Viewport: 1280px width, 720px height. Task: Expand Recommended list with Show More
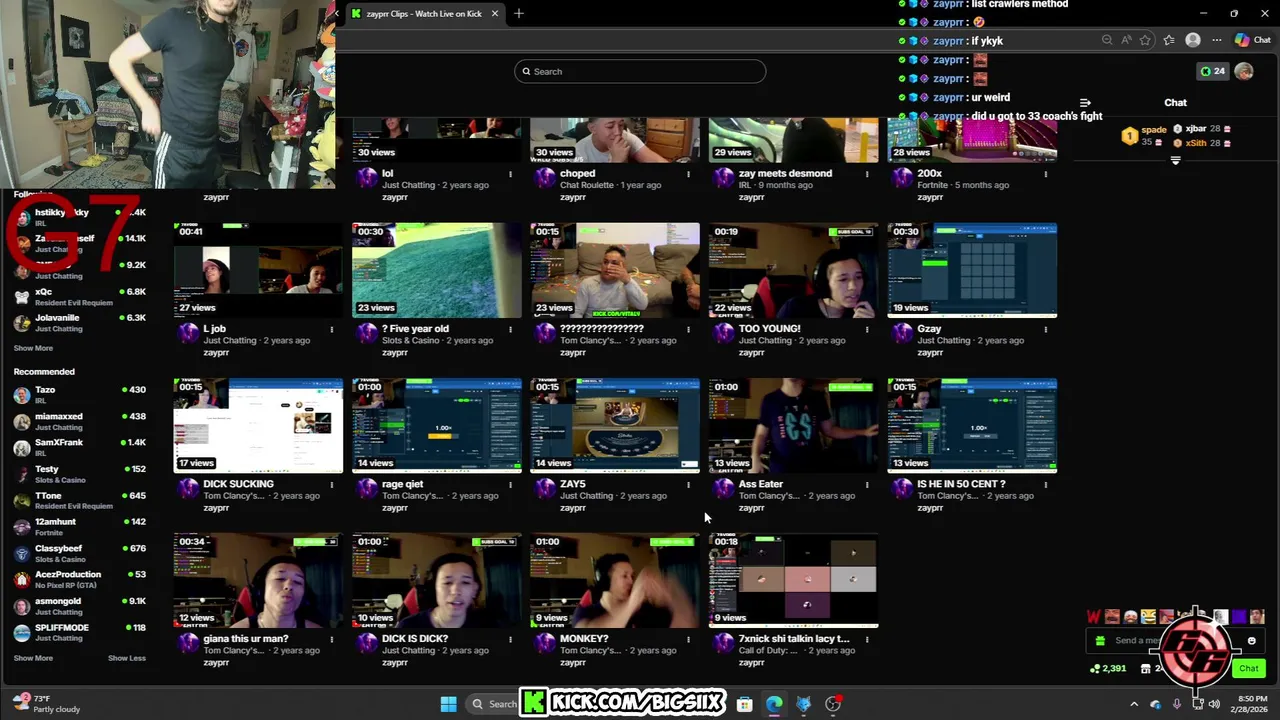33,658
